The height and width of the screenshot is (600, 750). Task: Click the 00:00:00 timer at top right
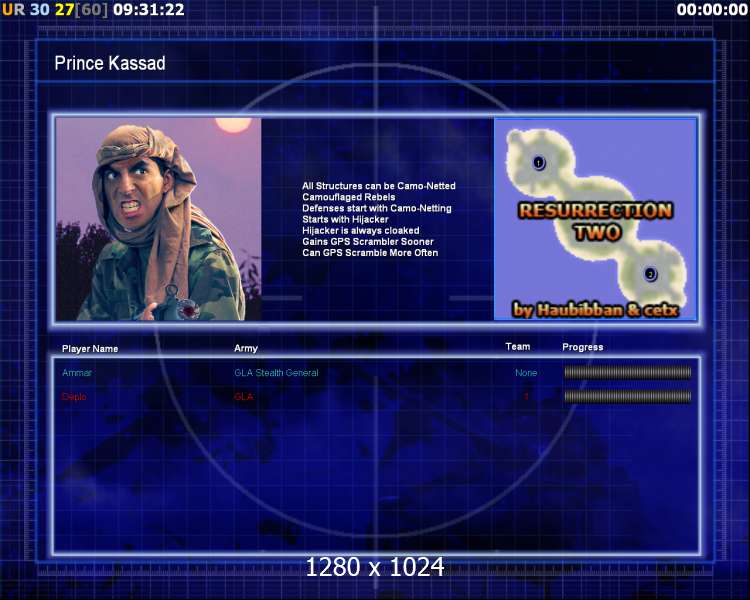coord(712,10)
